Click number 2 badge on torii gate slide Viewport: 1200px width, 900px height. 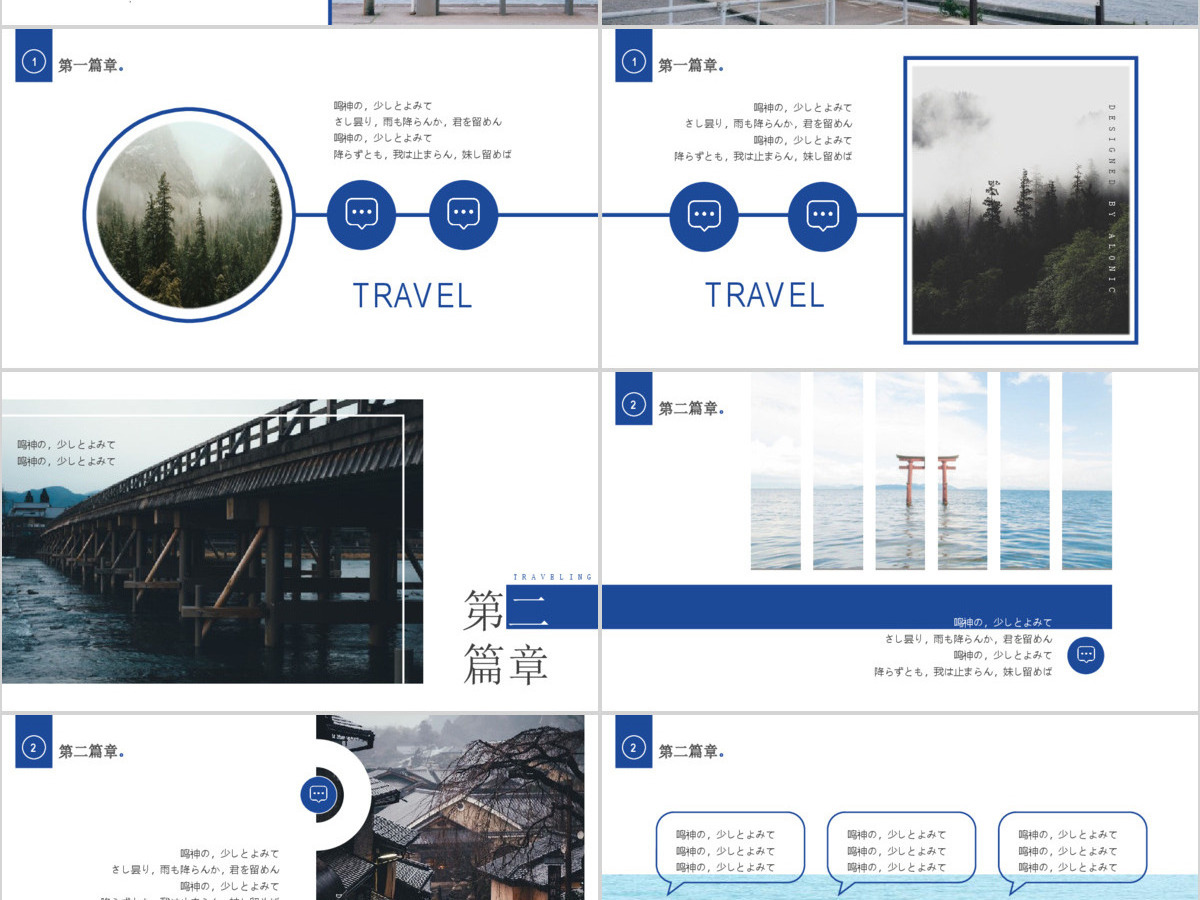(633, 404)
